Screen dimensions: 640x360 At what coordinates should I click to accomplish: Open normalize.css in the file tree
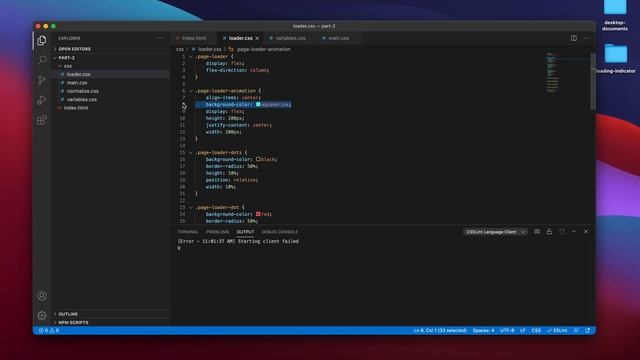82,91
